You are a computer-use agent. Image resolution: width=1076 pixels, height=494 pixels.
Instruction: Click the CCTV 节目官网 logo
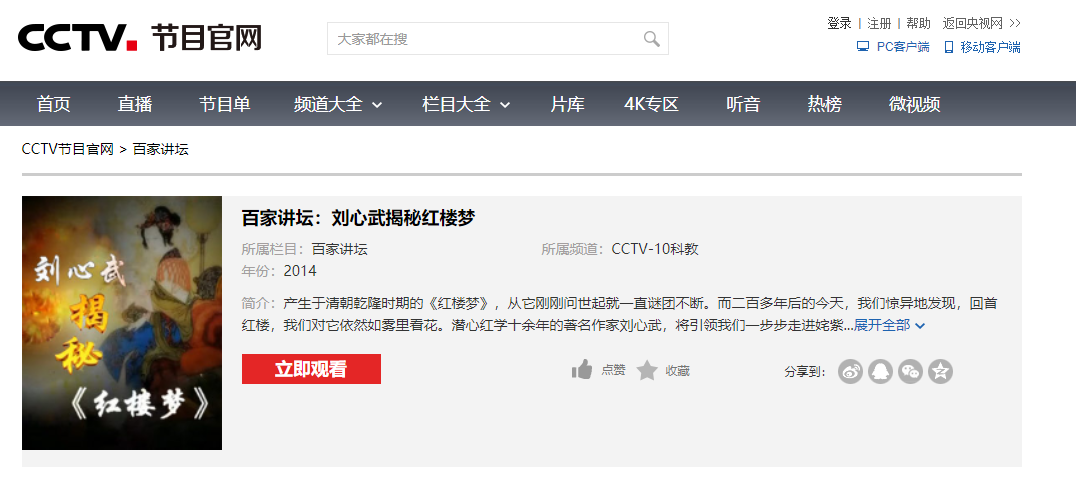pos(140,37)
